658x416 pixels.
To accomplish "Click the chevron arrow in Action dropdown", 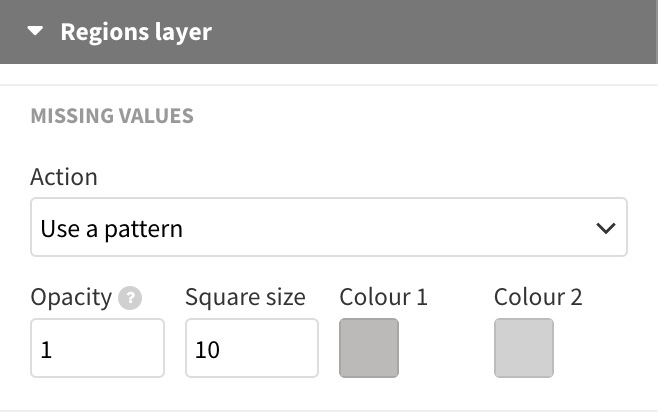I will [606, 228].
